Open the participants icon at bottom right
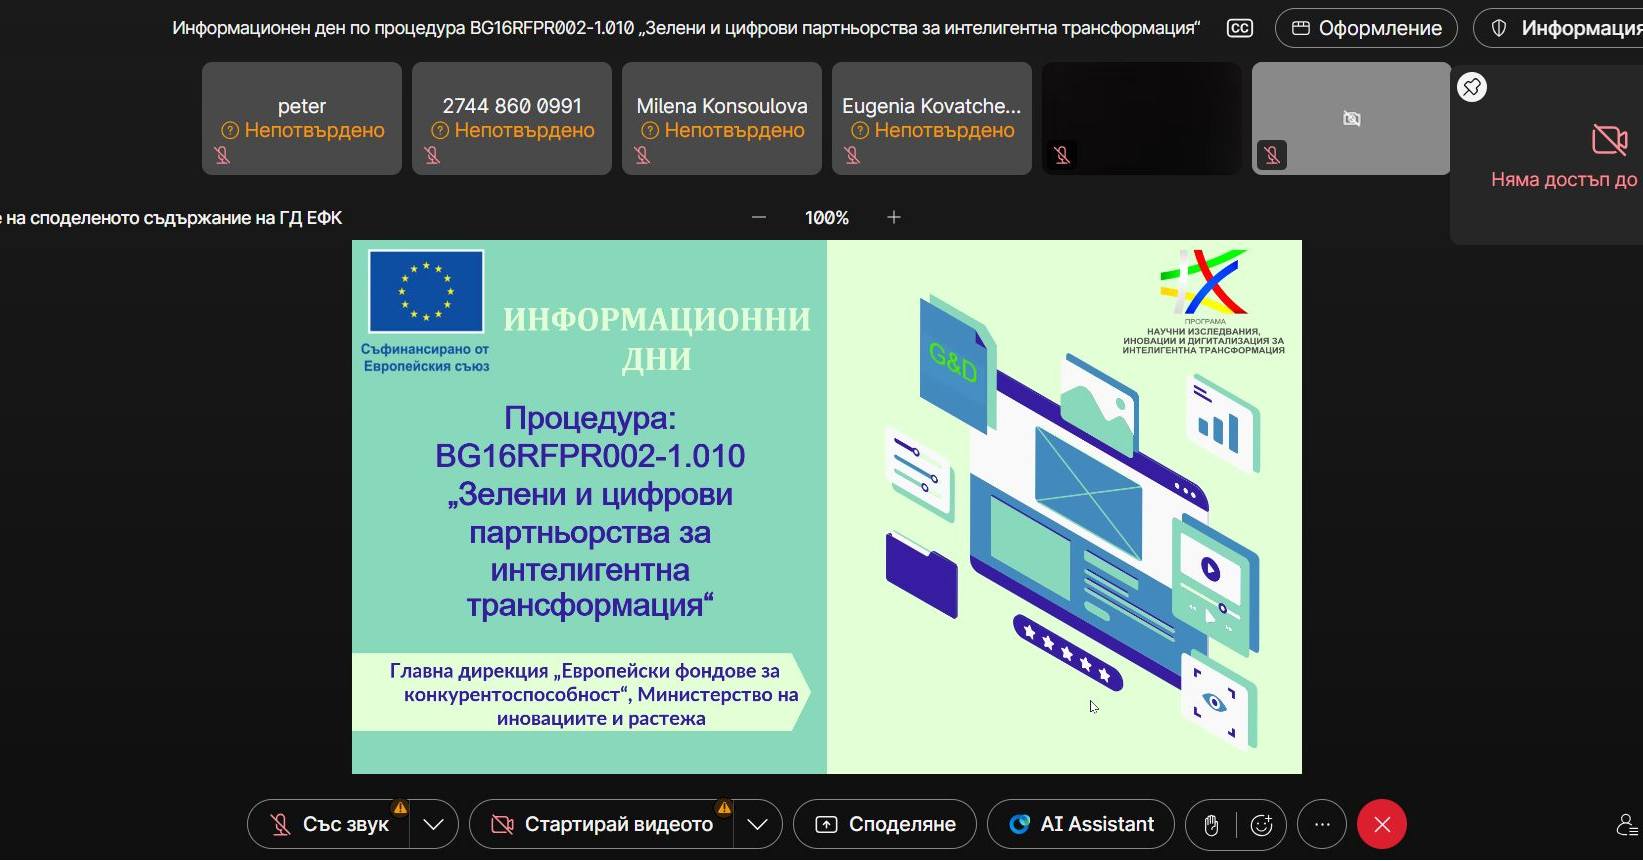This screenshot has height=861, width=1643. [x=1628, y=825]
